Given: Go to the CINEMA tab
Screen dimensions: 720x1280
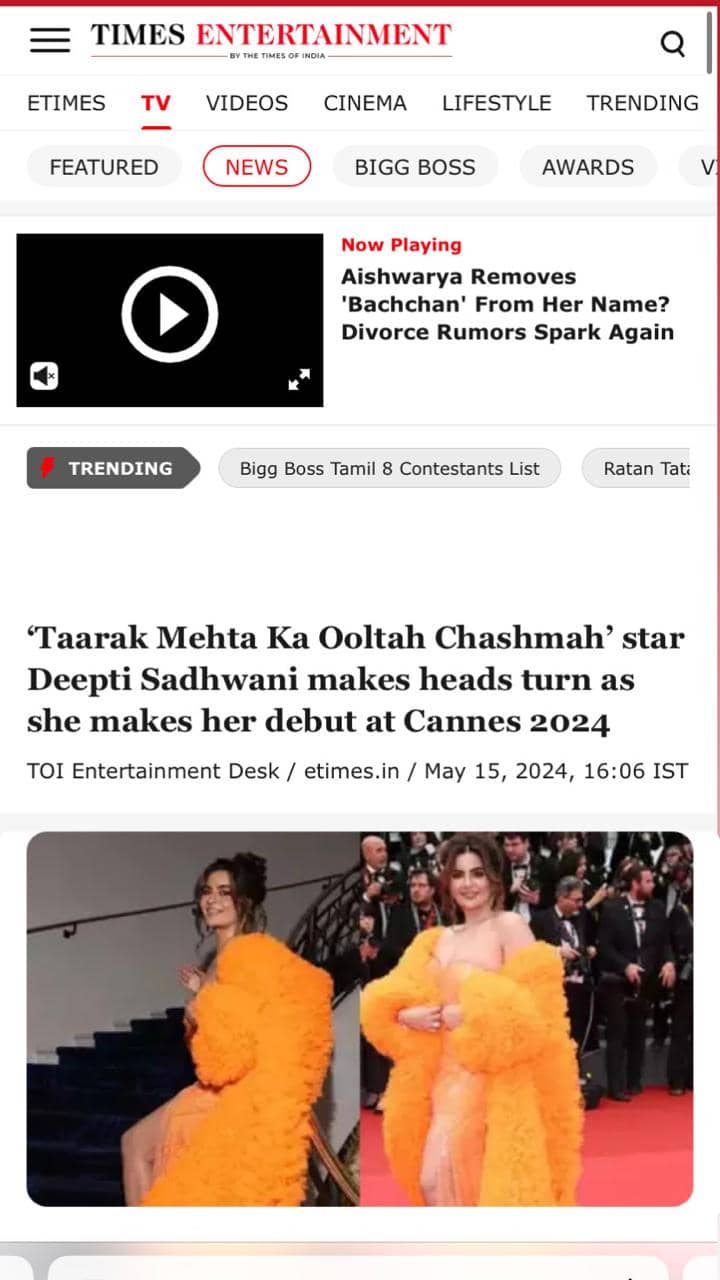Looking at the screenshot, I should [x=365, y=103].
